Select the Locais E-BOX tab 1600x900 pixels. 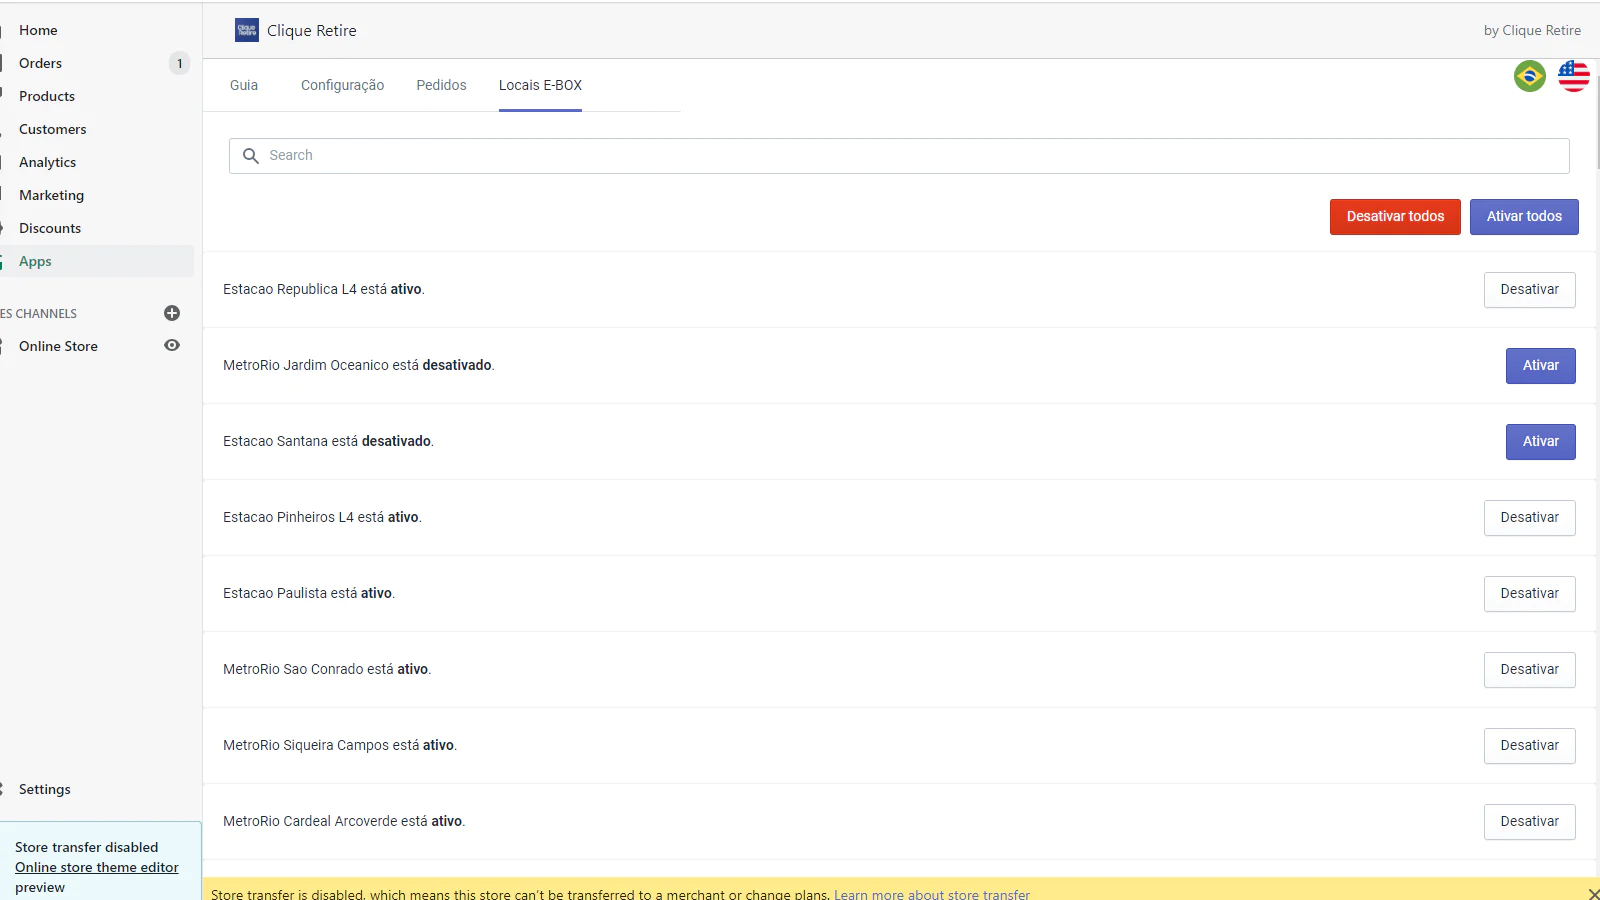pyautogui.click(x=540, y=85)
